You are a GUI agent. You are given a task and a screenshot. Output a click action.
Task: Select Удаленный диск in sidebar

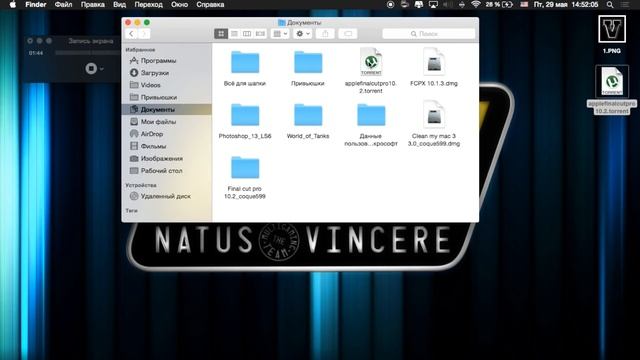pos(167,196)
